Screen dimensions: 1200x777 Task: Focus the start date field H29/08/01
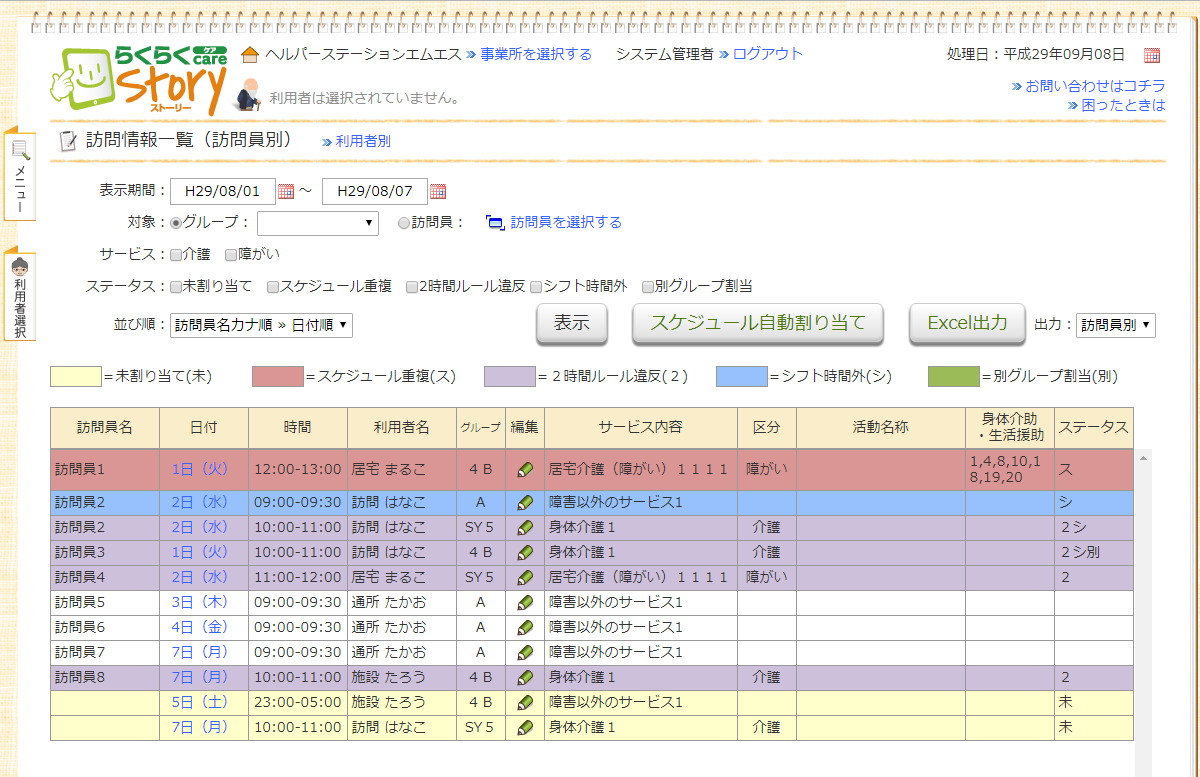[x=223, y=191]
